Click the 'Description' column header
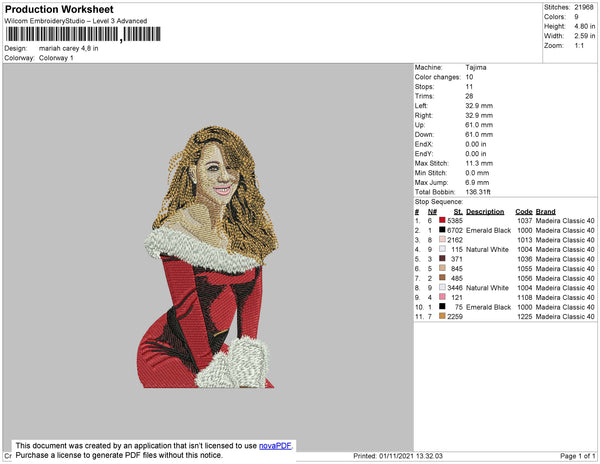Image resolution: width=600 pixels, height=464 pixels. [485, 212]
